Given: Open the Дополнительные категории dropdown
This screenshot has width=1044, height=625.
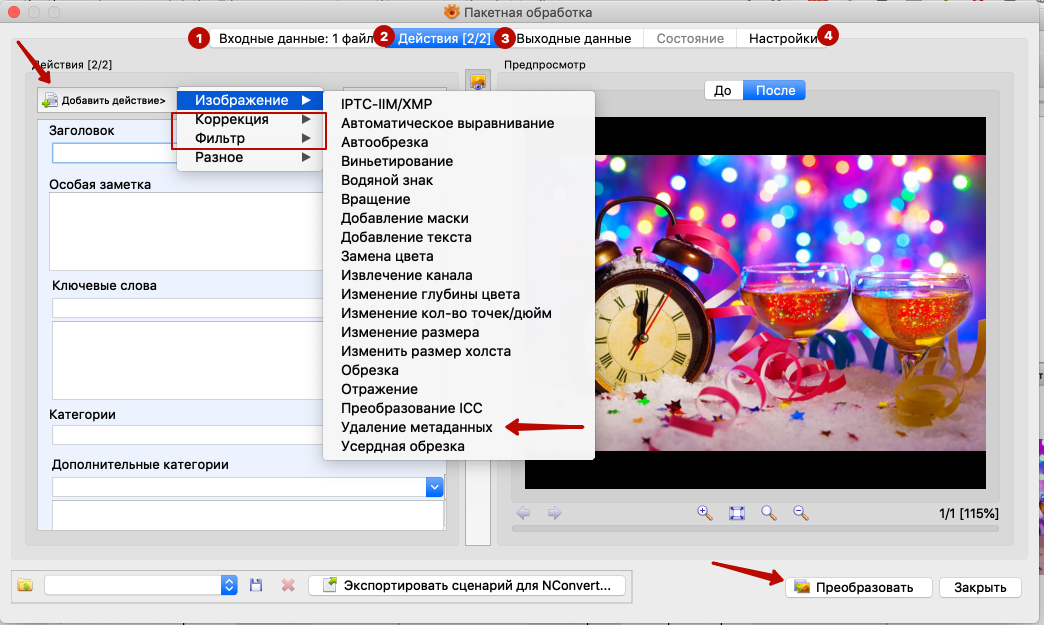Looking at the screenshot, I should click(x=434, y=487).
